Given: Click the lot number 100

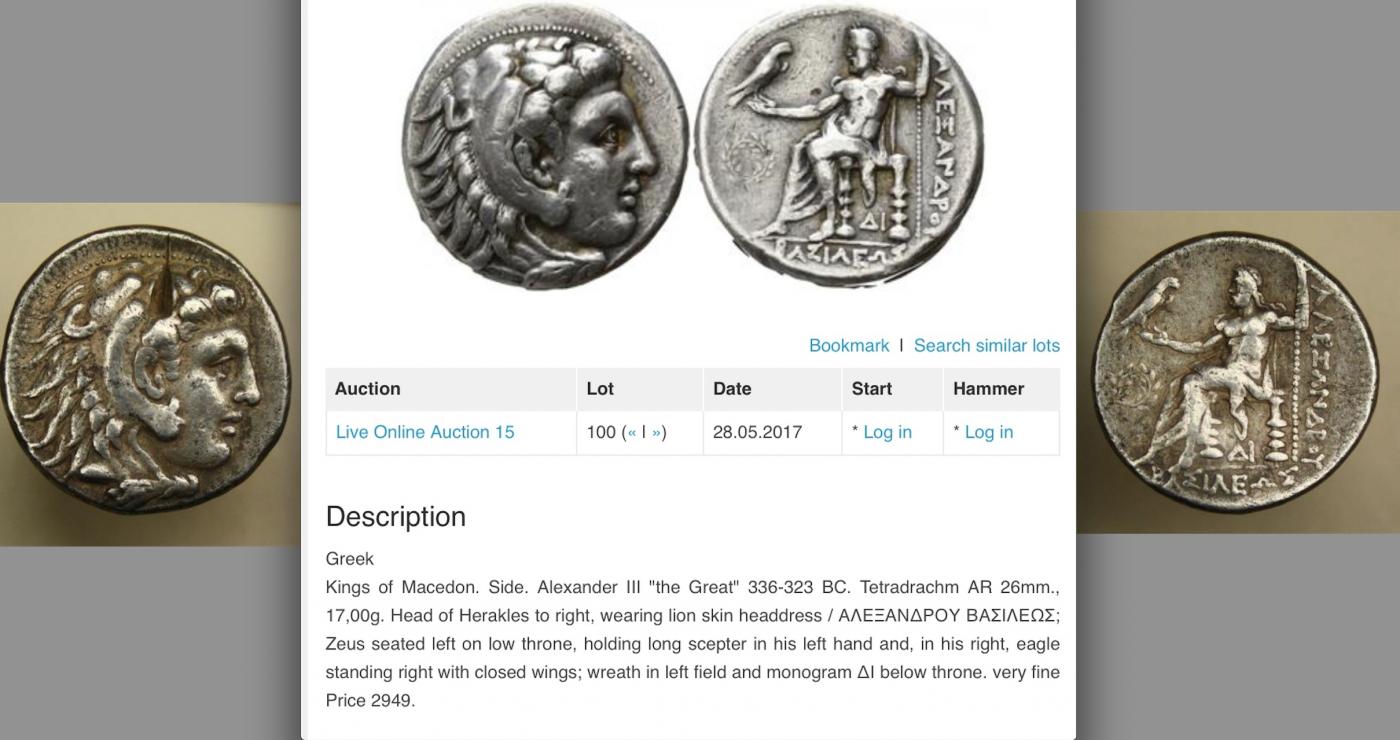Looking at the screenshot, I should (x=601, y=432).
